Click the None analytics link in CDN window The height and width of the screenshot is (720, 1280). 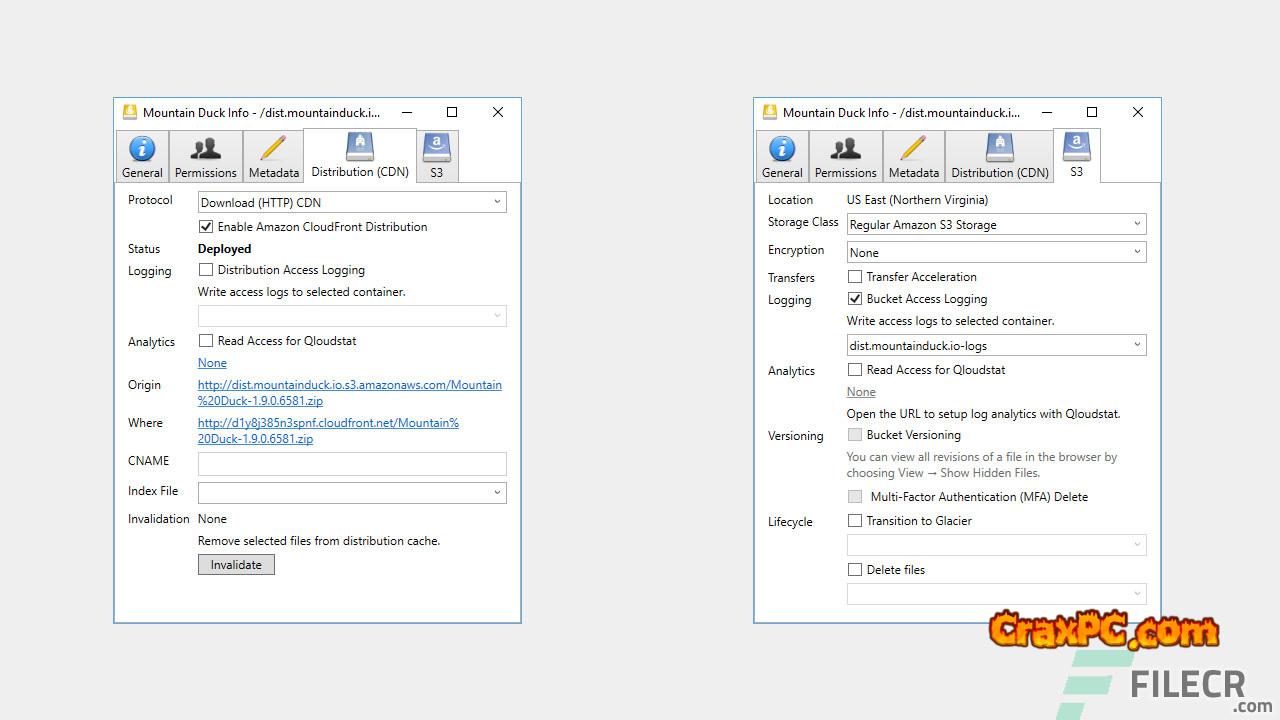(x=212, y=363)
